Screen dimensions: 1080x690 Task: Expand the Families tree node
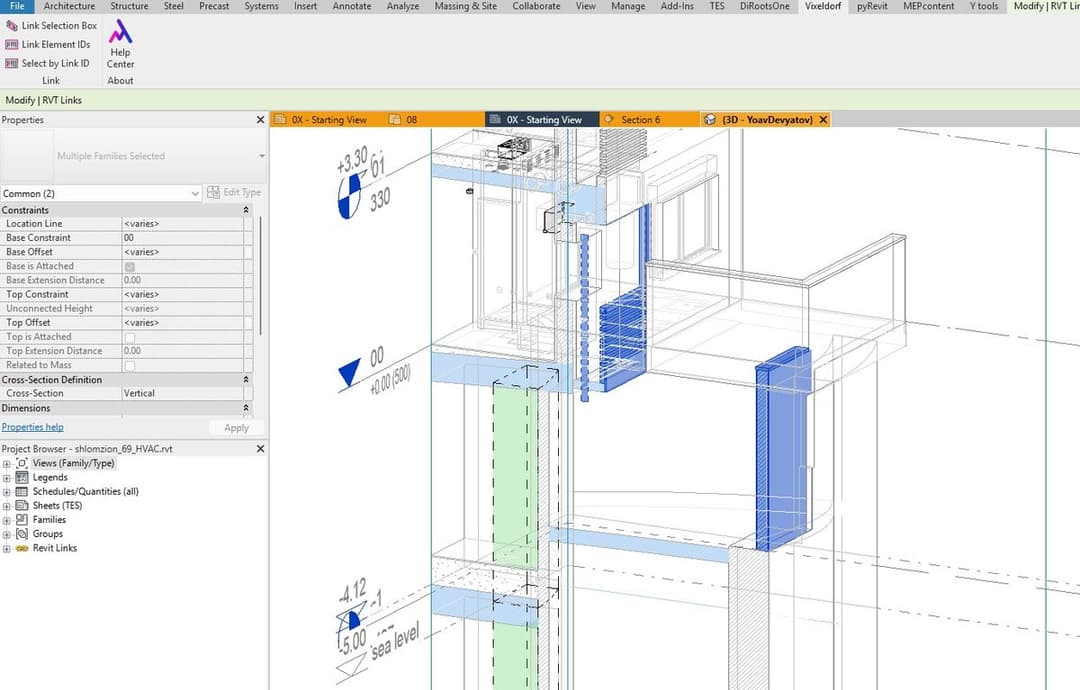7,521
